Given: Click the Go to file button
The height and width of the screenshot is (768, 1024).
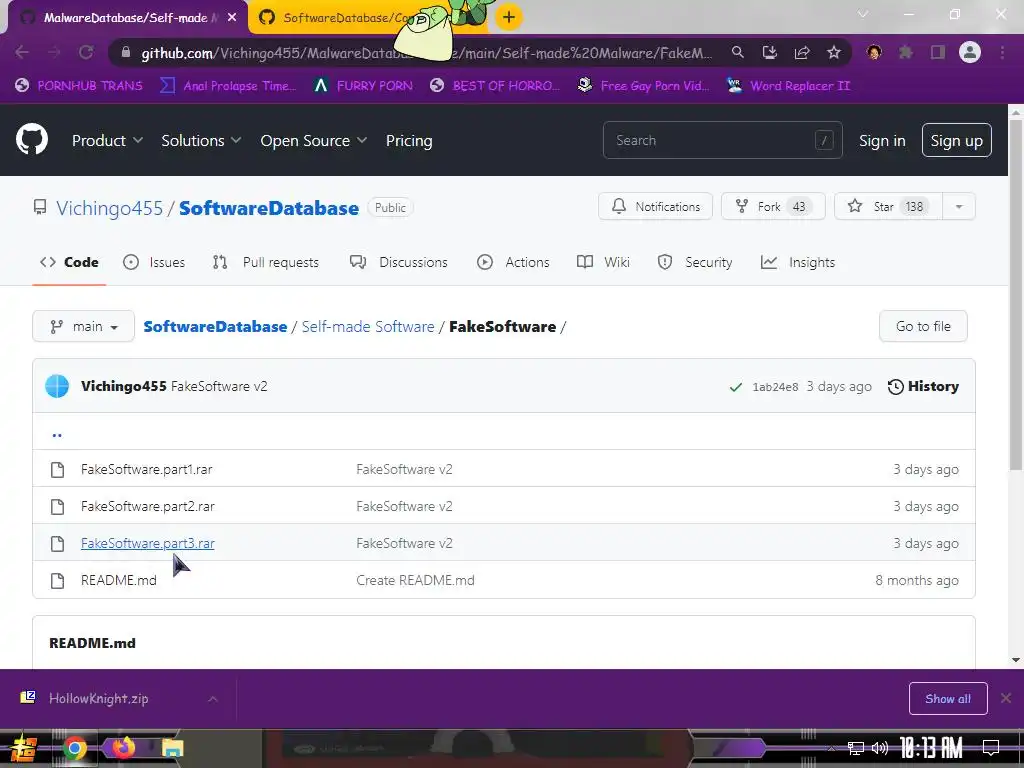Looking at the screenshot, I should coord(923,326).
